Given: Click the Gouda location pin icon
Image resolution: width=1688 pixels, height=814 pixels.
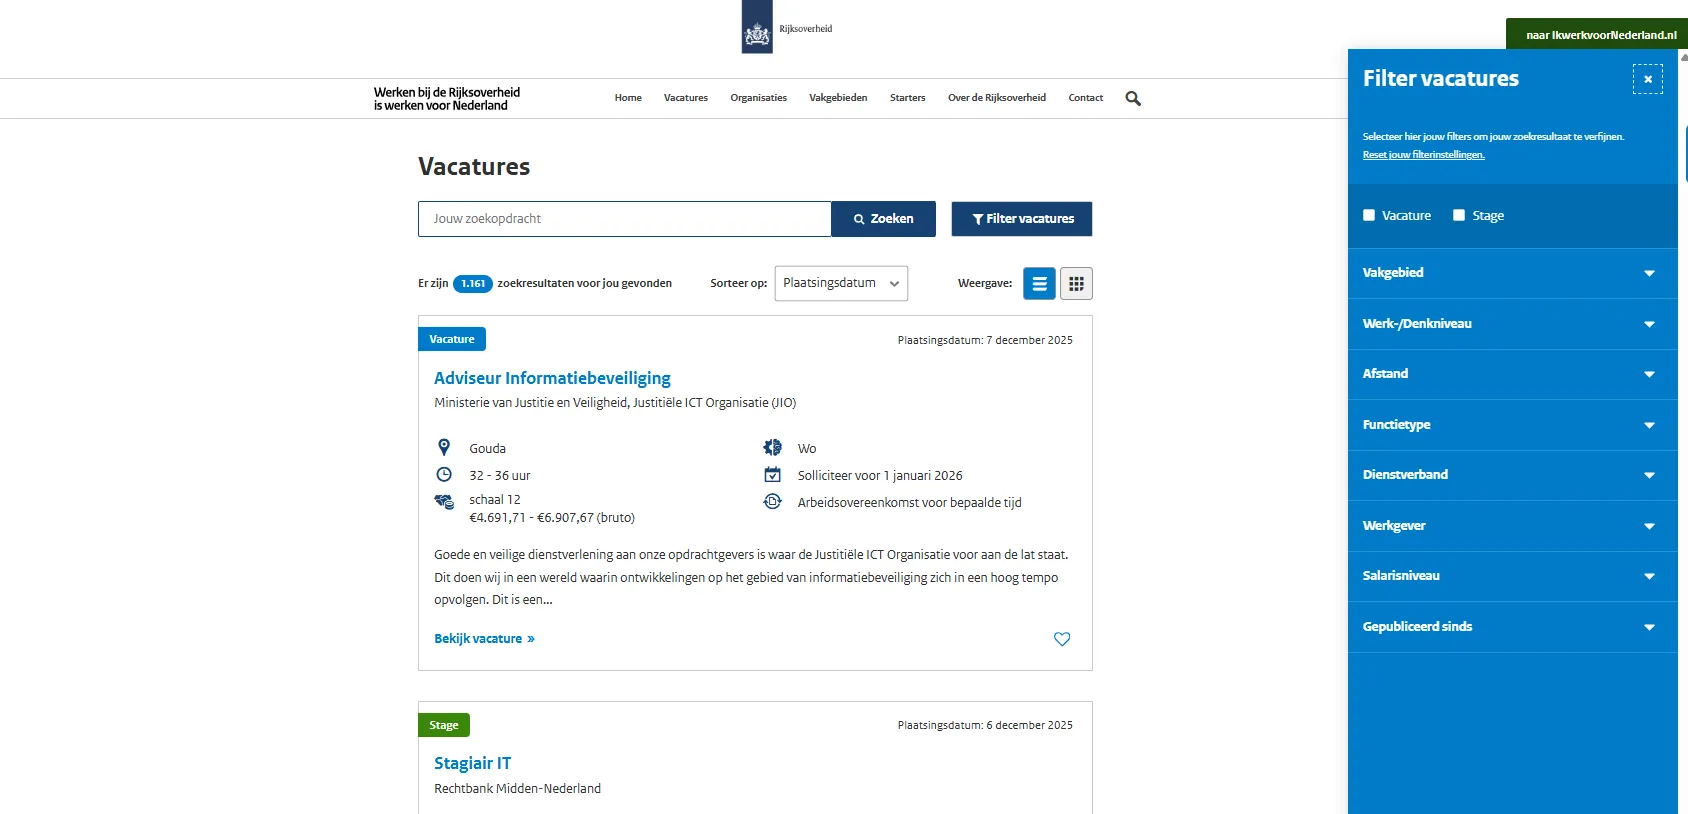Looking at the screenshot, I should [444, 448].
